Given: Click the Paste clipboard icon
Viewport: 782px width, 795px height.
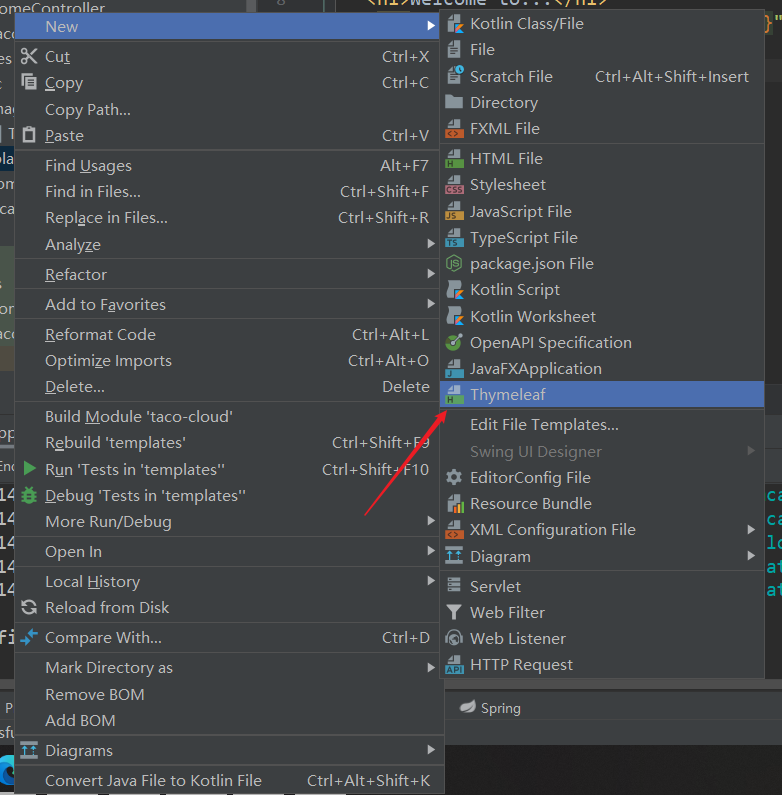Looking at the screenshot, I should pos(29,135).
